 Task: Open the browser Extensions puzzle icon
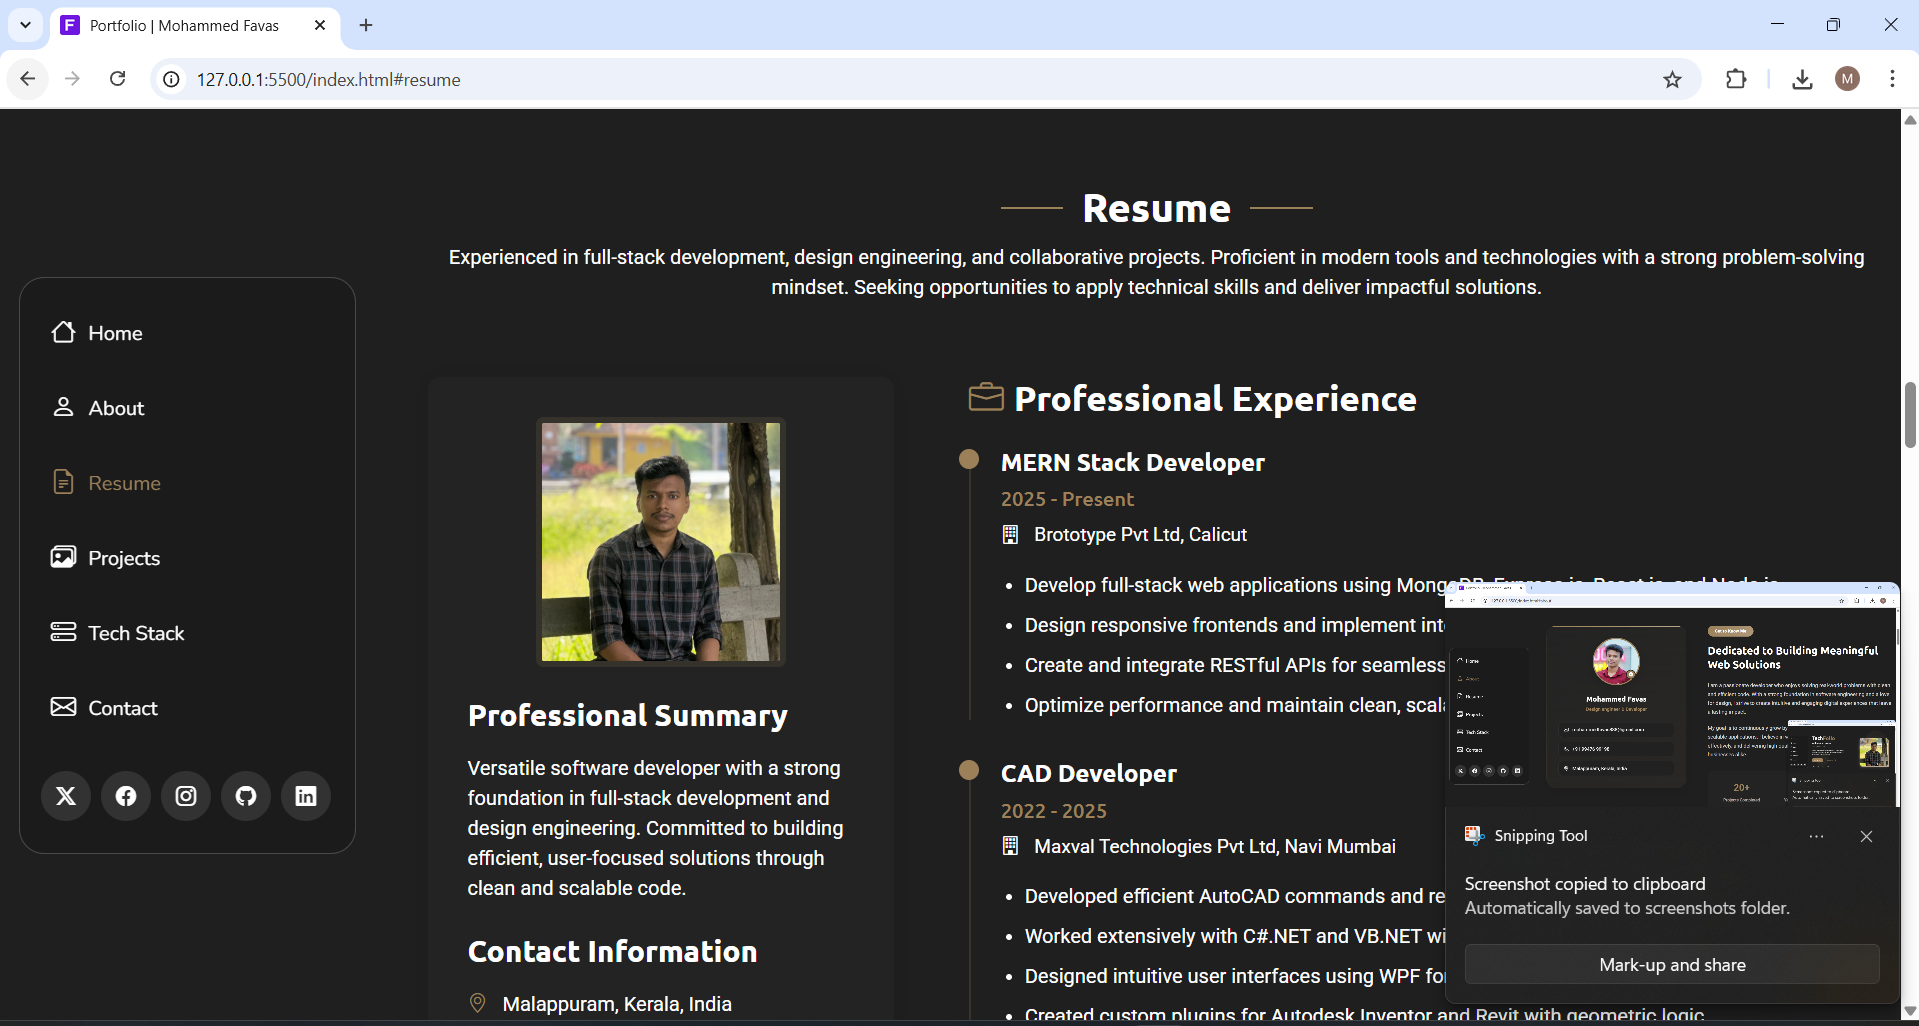(x=1736, y=80)
